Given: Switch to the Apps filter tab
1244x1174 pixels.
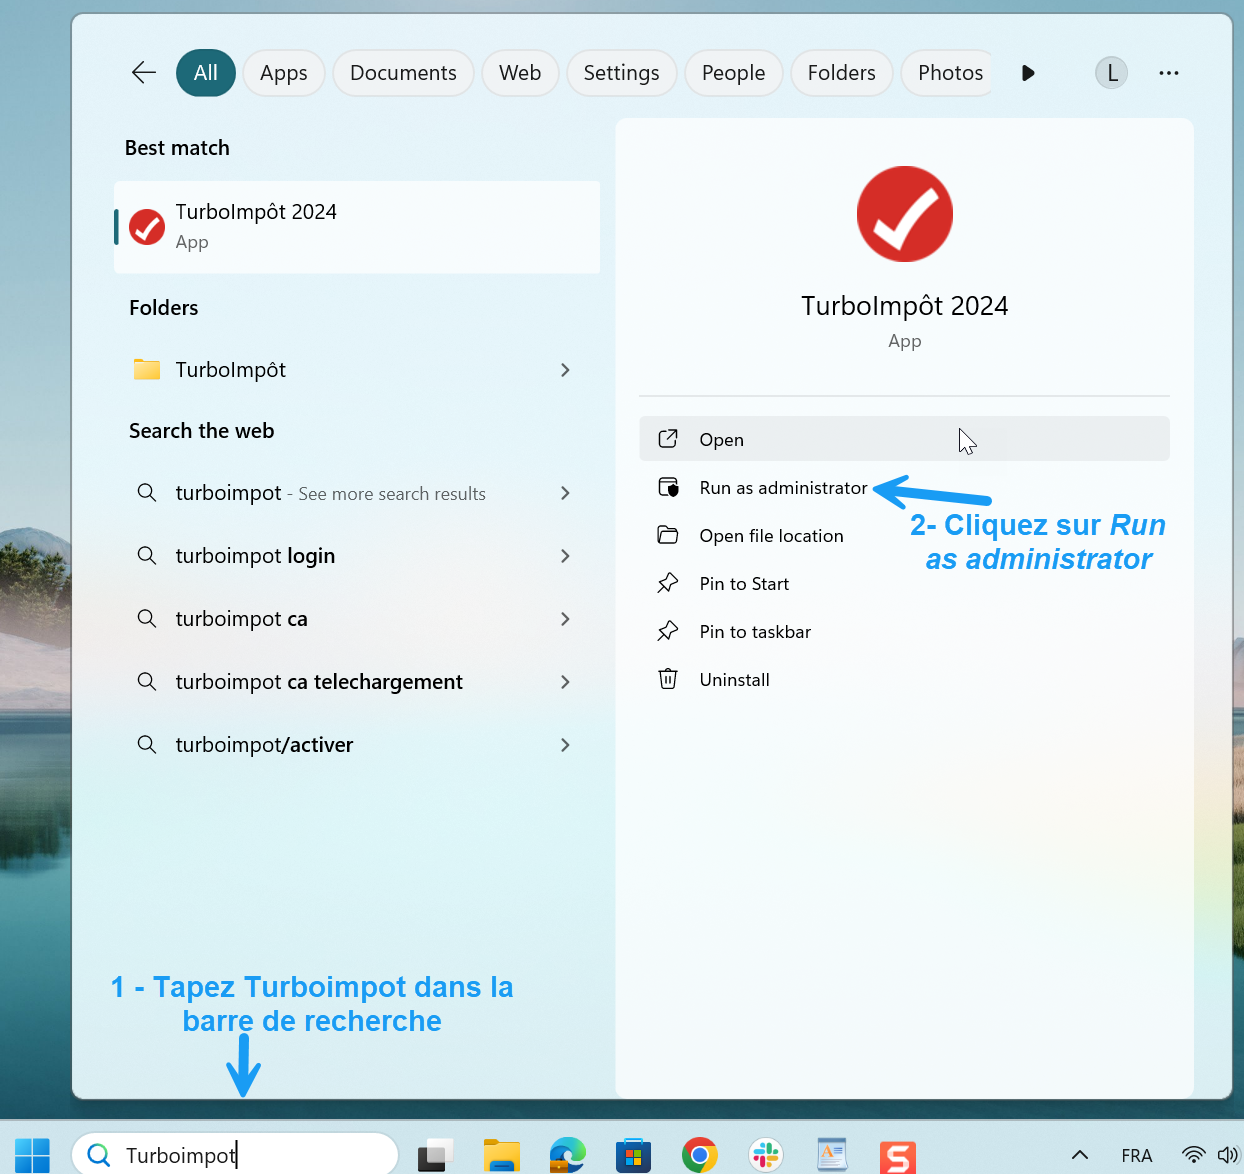Looking at the screenshot, I should tap(284, 73).
